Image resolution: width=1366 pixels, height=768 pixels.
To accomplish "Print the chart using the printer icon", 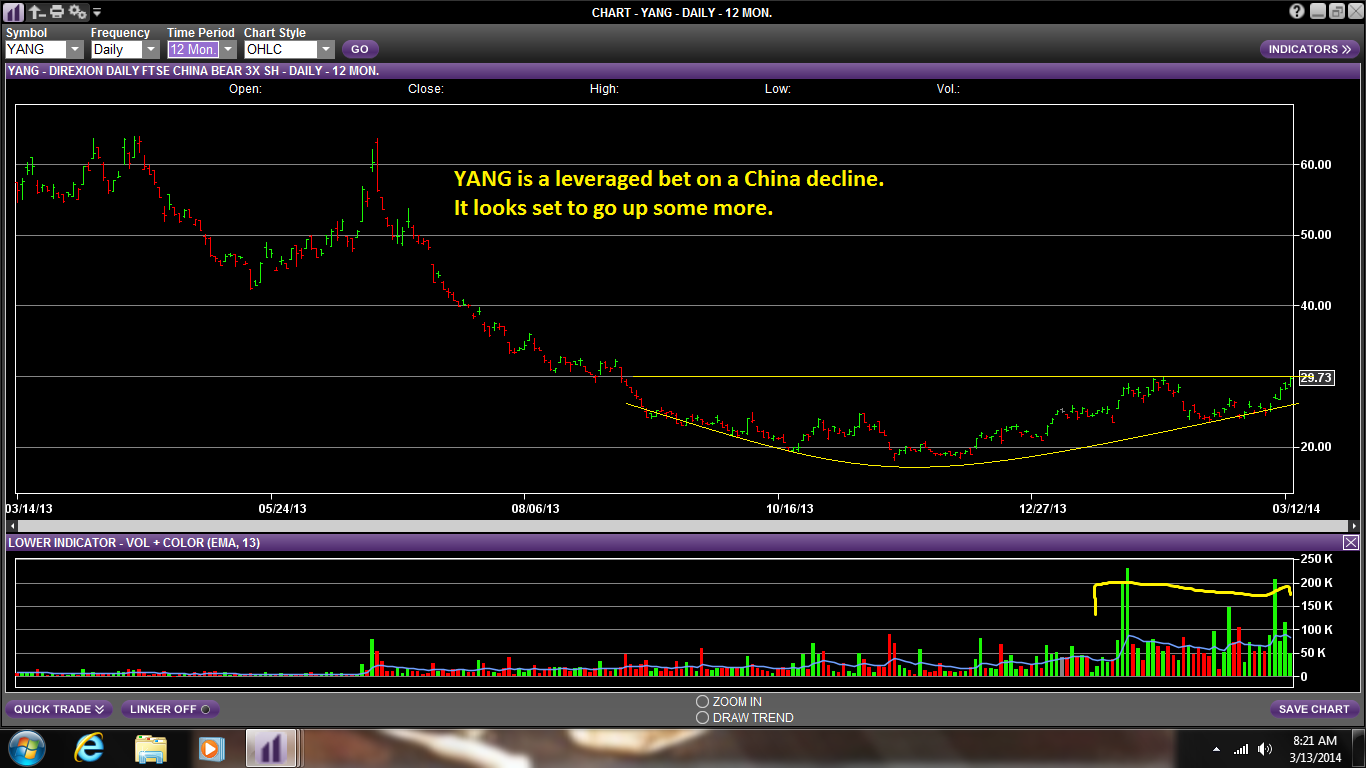I will tap(57, 12).
